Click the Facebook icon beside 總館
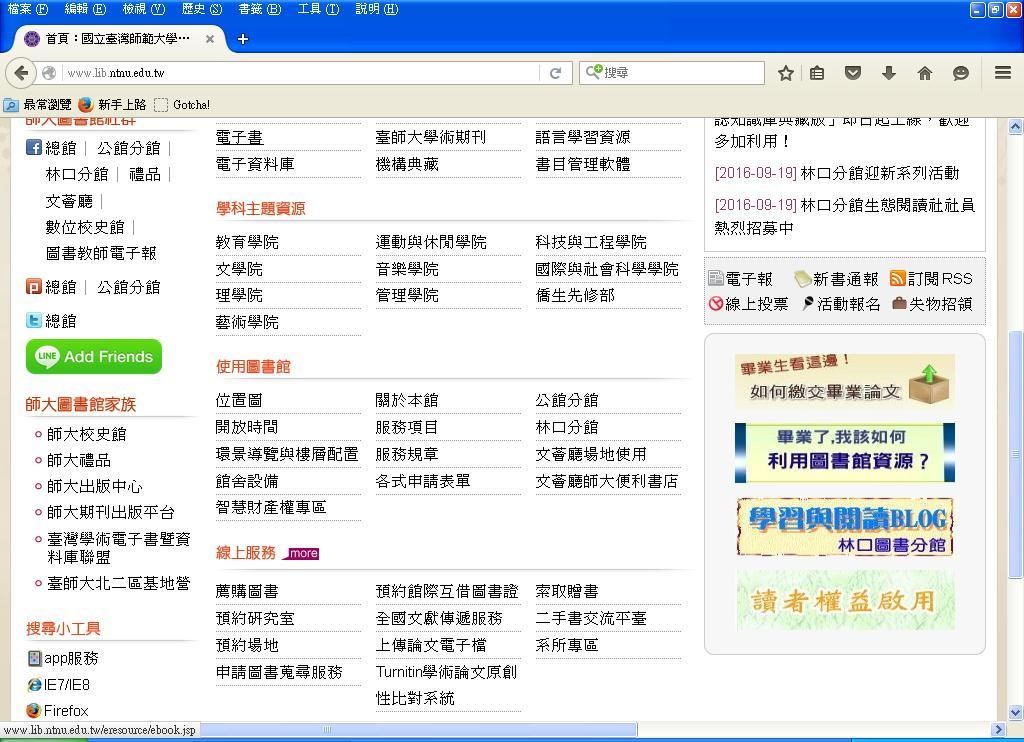Screen dimensions: 1024x742 point(34,148)
